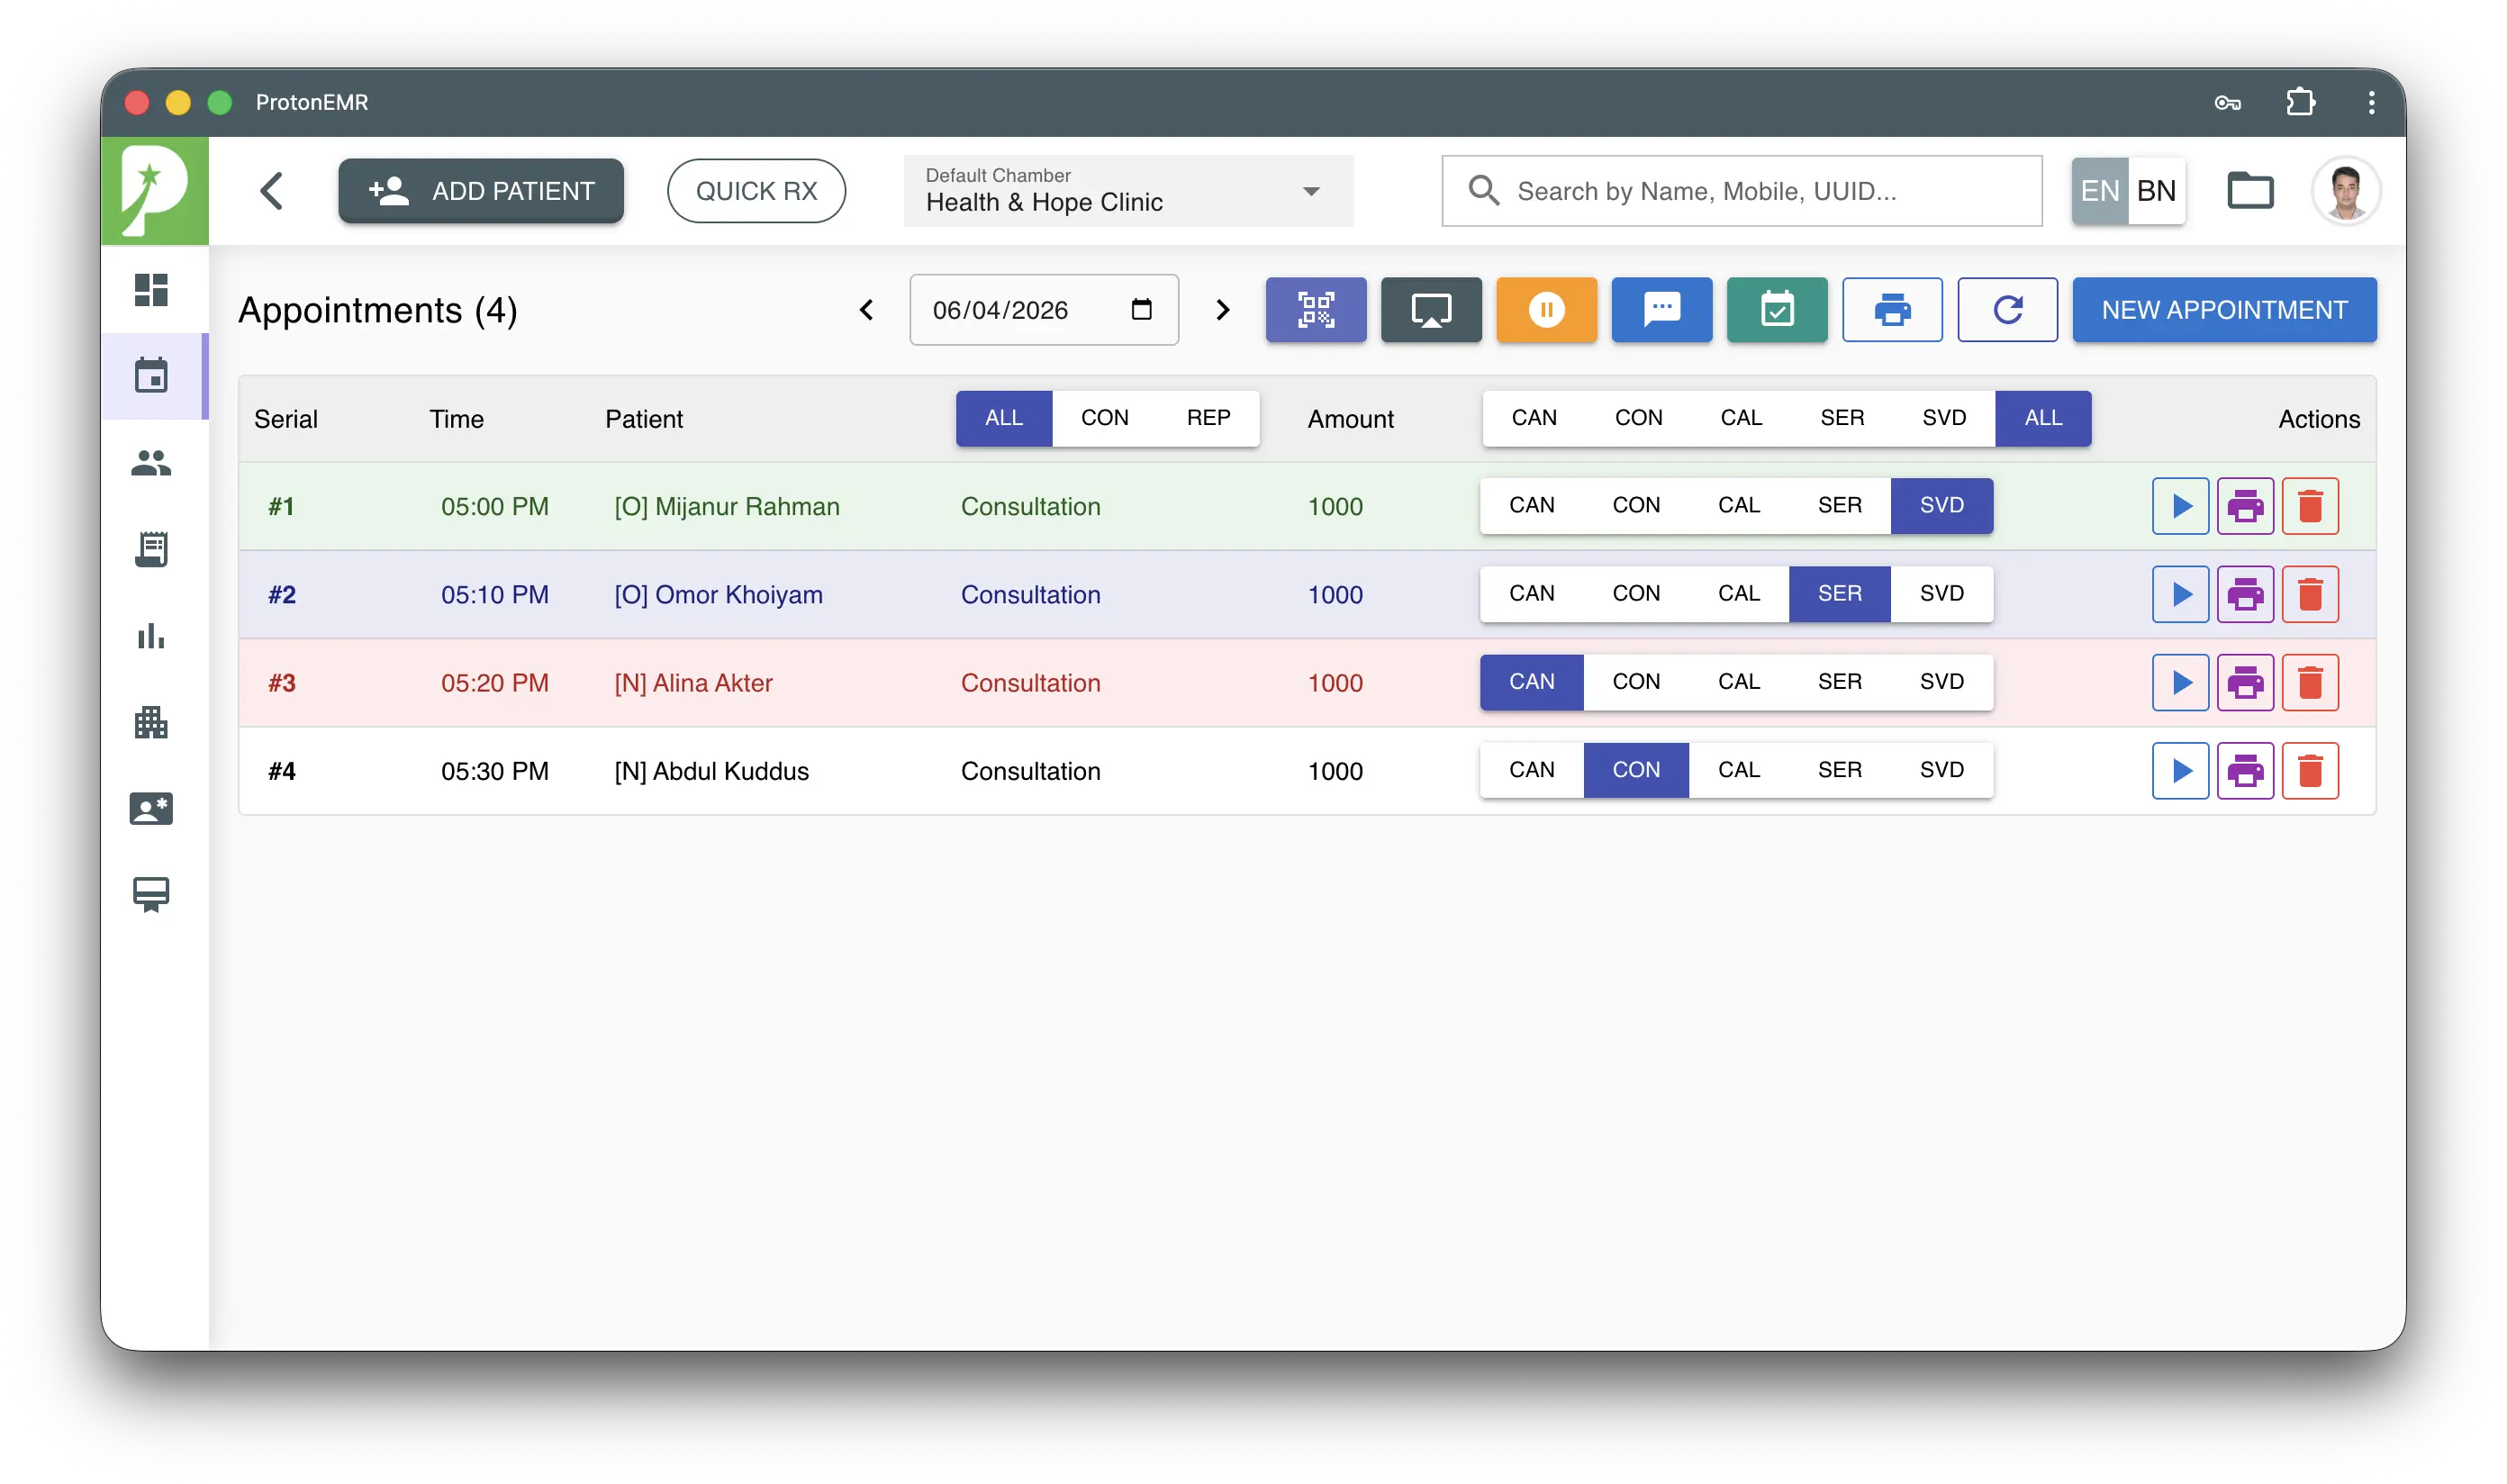Screen dimensions: 2507x1484
Task: Click the key icon in title bar
Action: click(x=2227, y=102)
